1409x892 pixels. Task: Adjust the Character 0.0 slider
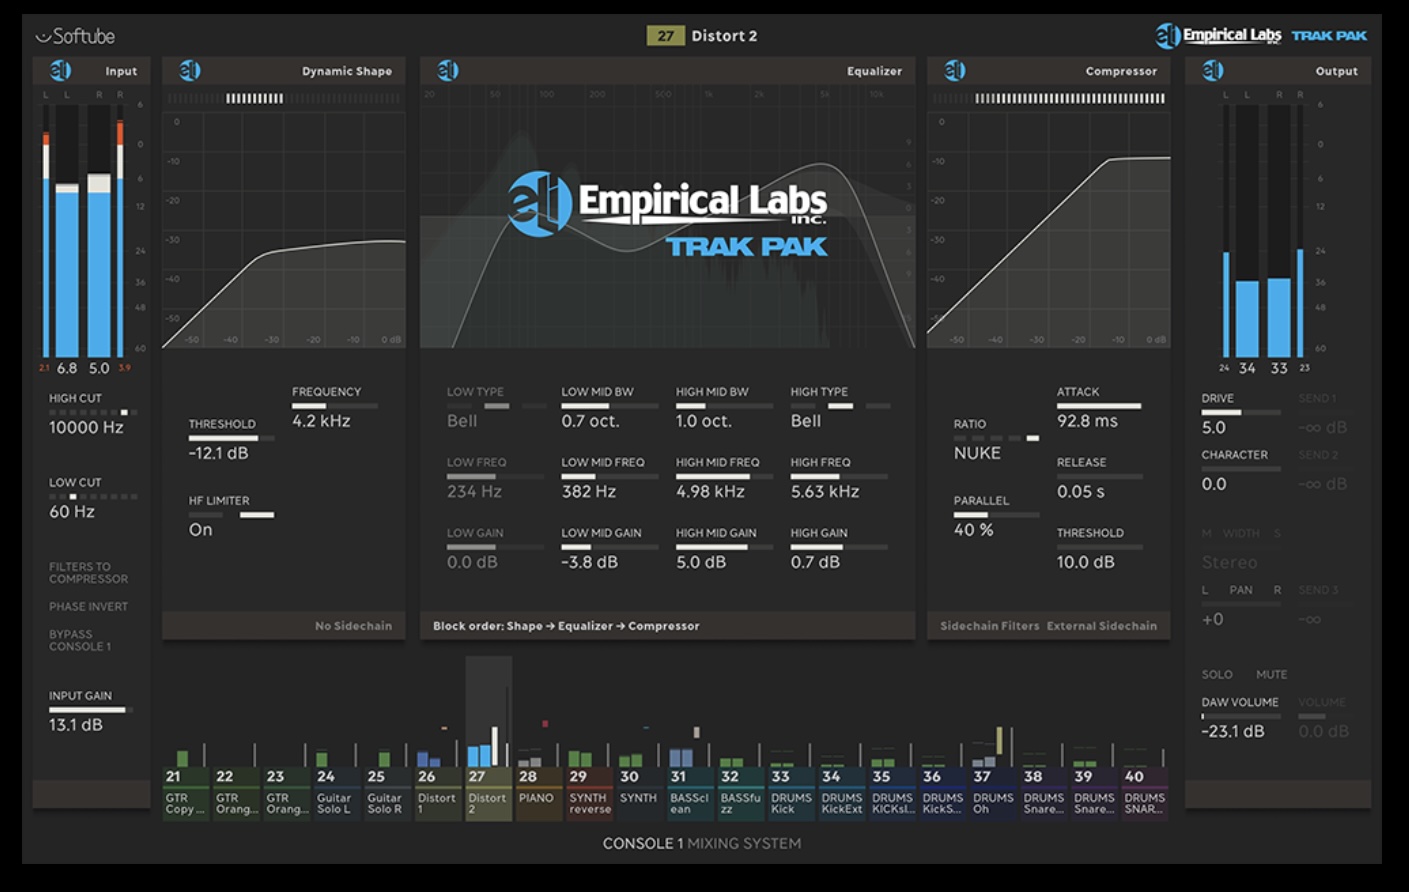[1241, 469]
